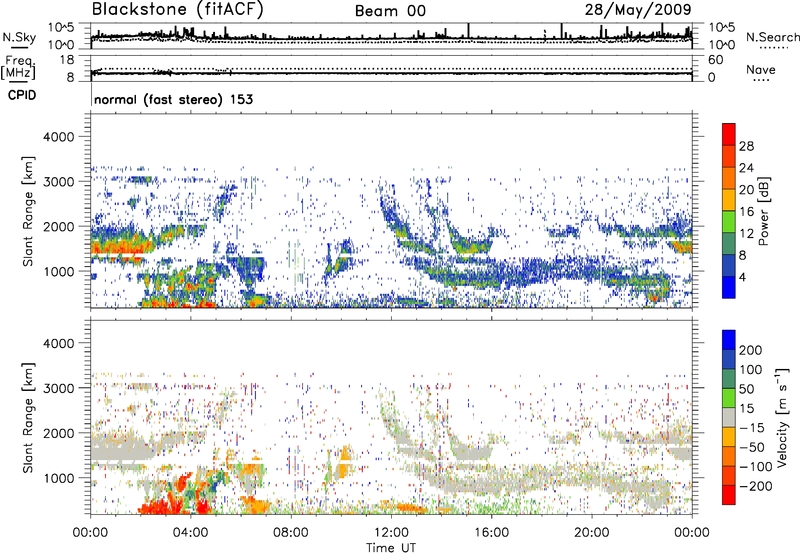
Task: Click the blue bottom segment of power colorbar
Action: tap(729, 287)
